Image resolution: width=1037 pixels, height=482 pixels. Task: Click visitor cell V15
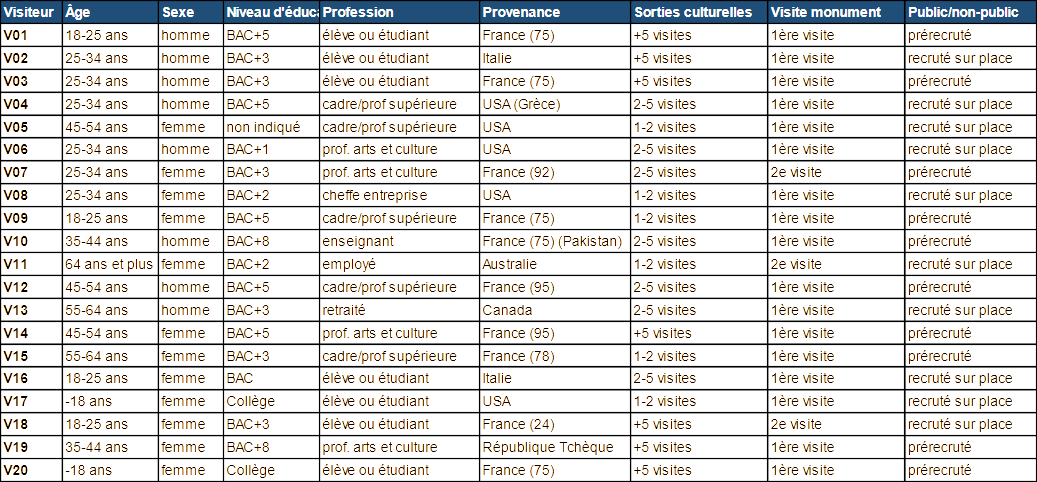[x=32, y=356]
